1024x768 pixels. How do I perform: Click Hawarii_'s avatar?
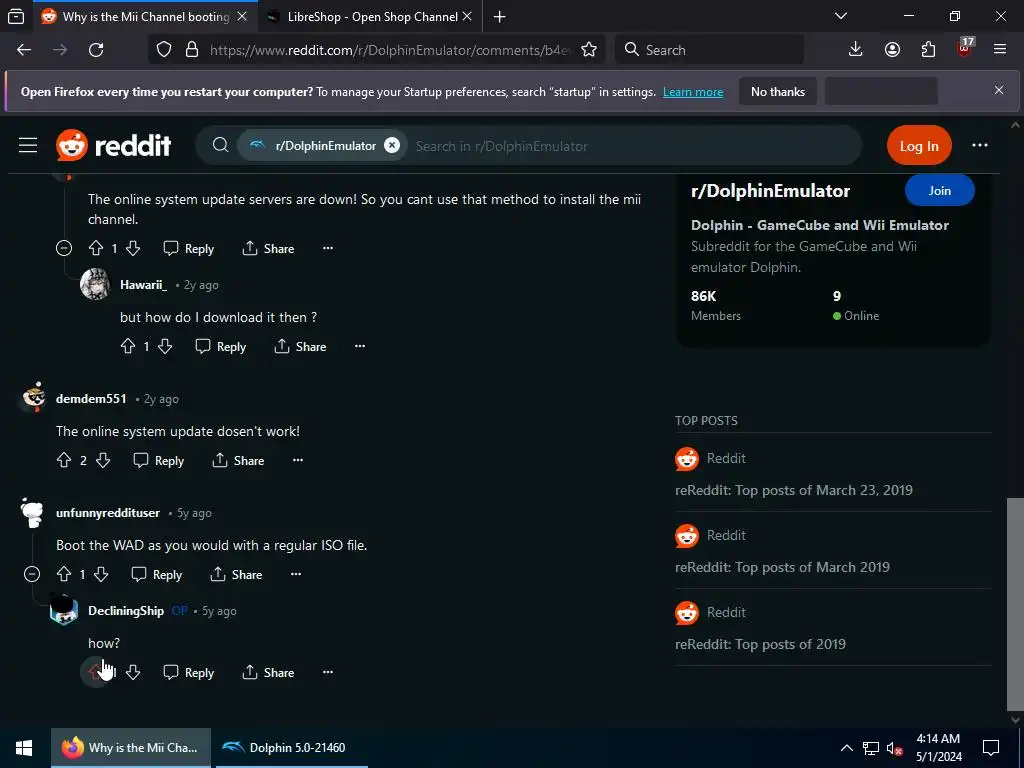pos(95,284)
